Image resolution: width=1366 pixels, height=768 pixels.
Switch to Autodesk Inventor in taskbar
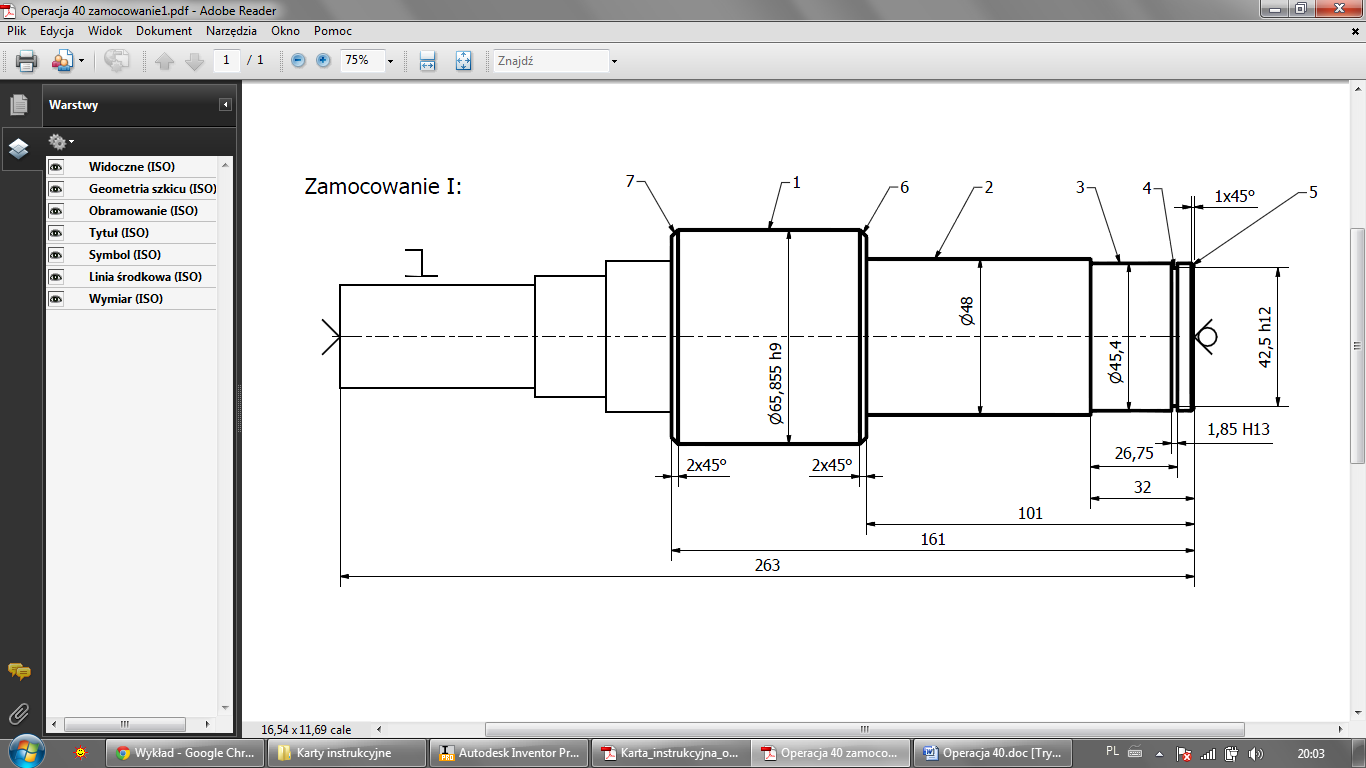pos(509,753)
